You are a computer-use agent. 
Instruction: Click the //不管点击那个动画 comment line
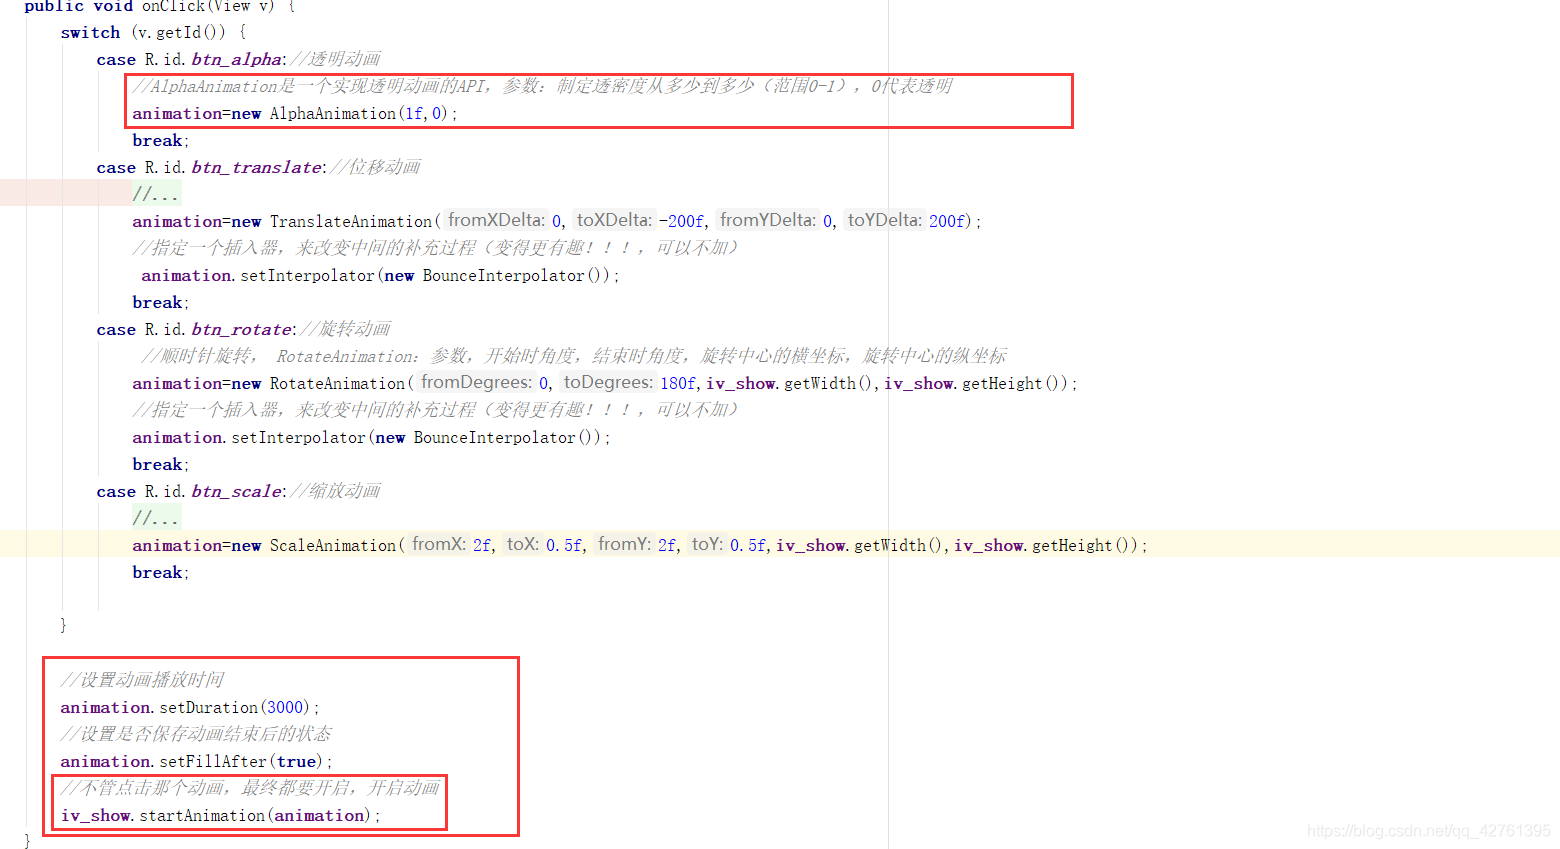tap(250, 788)
